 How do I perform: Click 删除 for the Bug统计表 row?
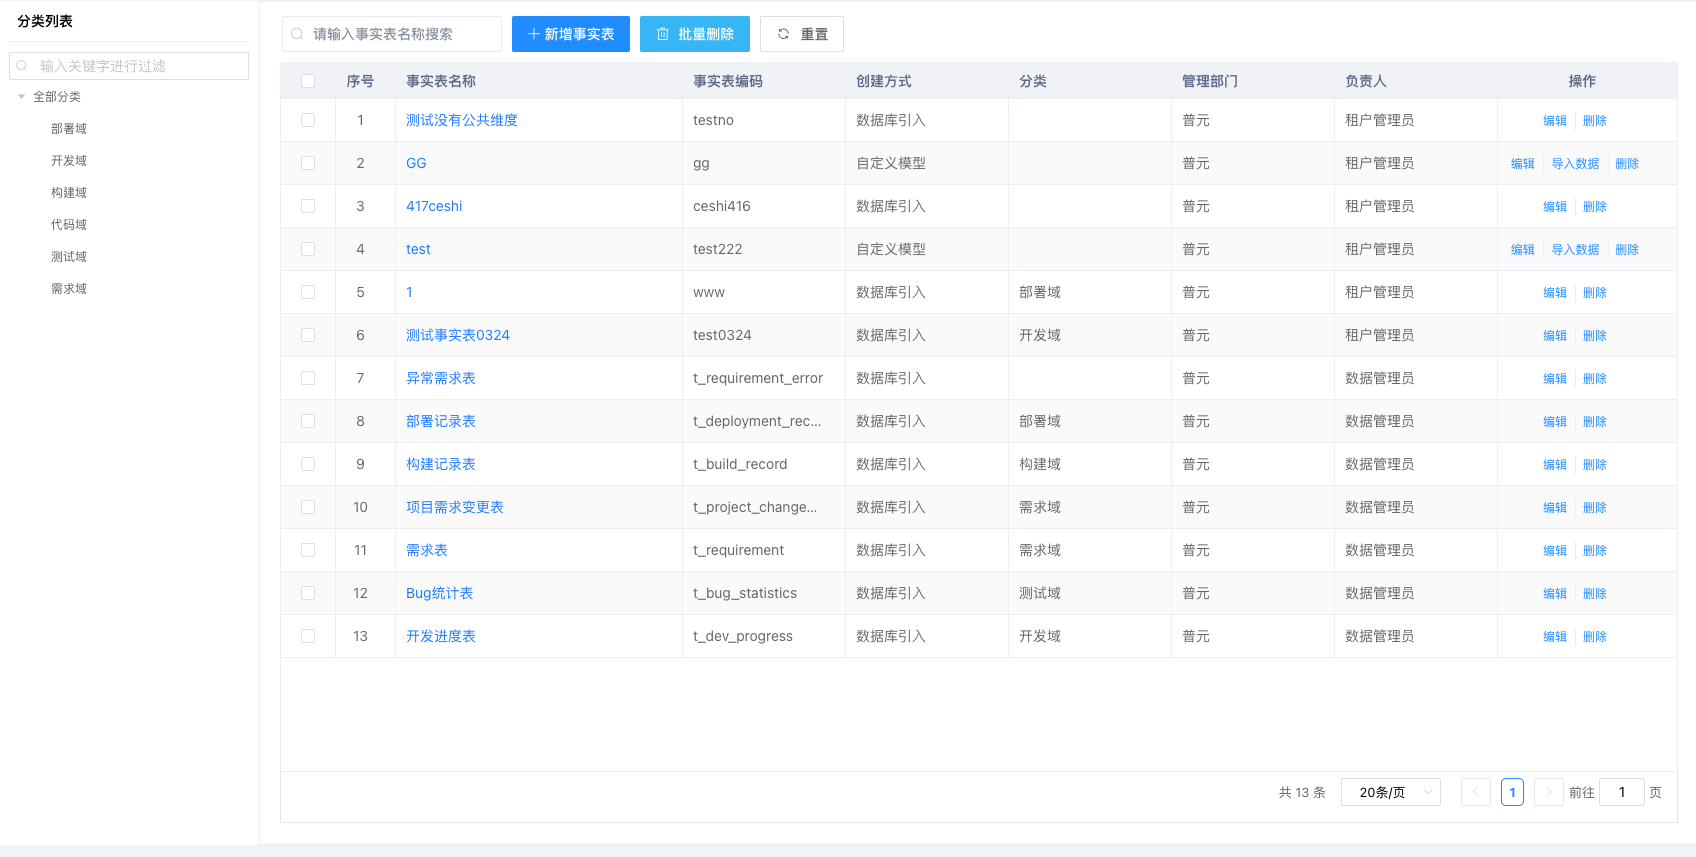click(1594, 594)
